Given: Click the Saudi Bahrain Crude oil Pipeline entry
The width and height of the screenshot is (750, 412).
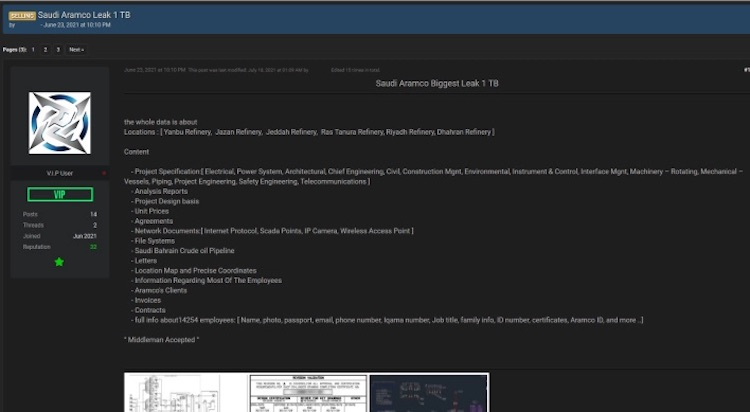Looking at the screenshot, I should (x=183, y=251).
